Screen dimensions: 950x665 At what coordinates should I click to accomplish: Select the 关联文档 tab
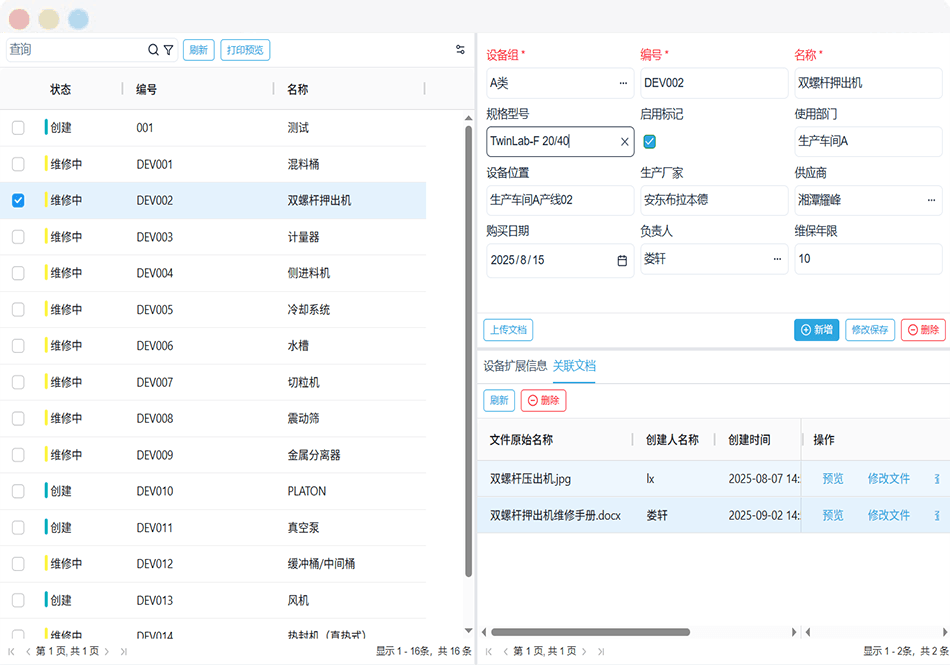tap(574, 366)
